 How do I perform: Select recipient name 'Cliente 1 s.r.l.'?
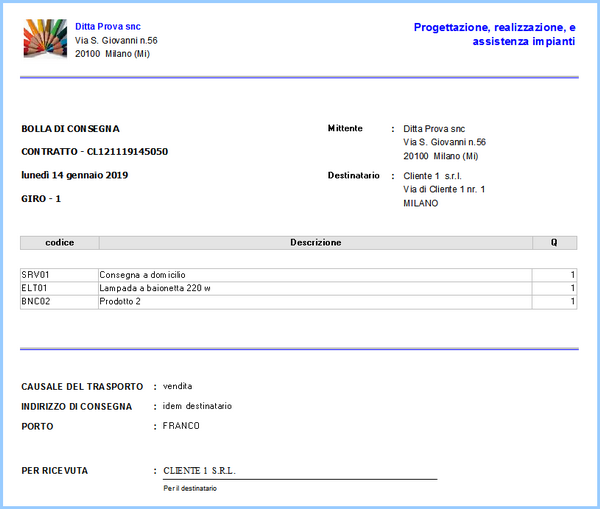click(x=432, y=176)
